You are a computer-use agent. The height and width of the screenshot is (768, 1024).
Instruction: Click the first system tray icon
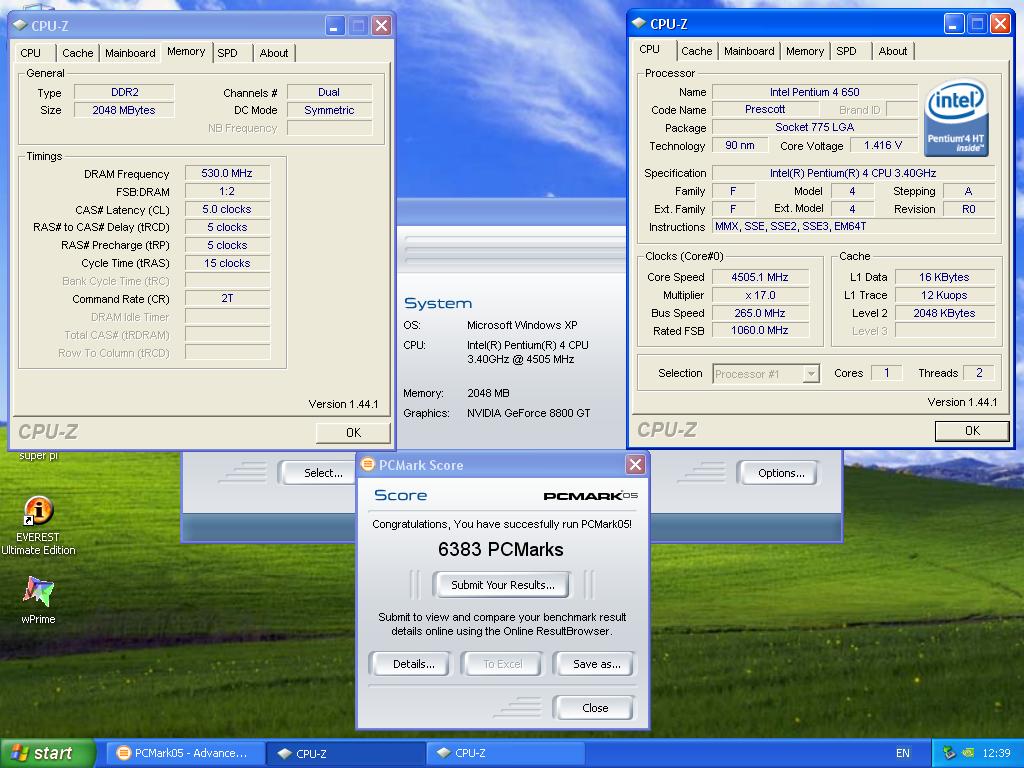coord(949,753)
